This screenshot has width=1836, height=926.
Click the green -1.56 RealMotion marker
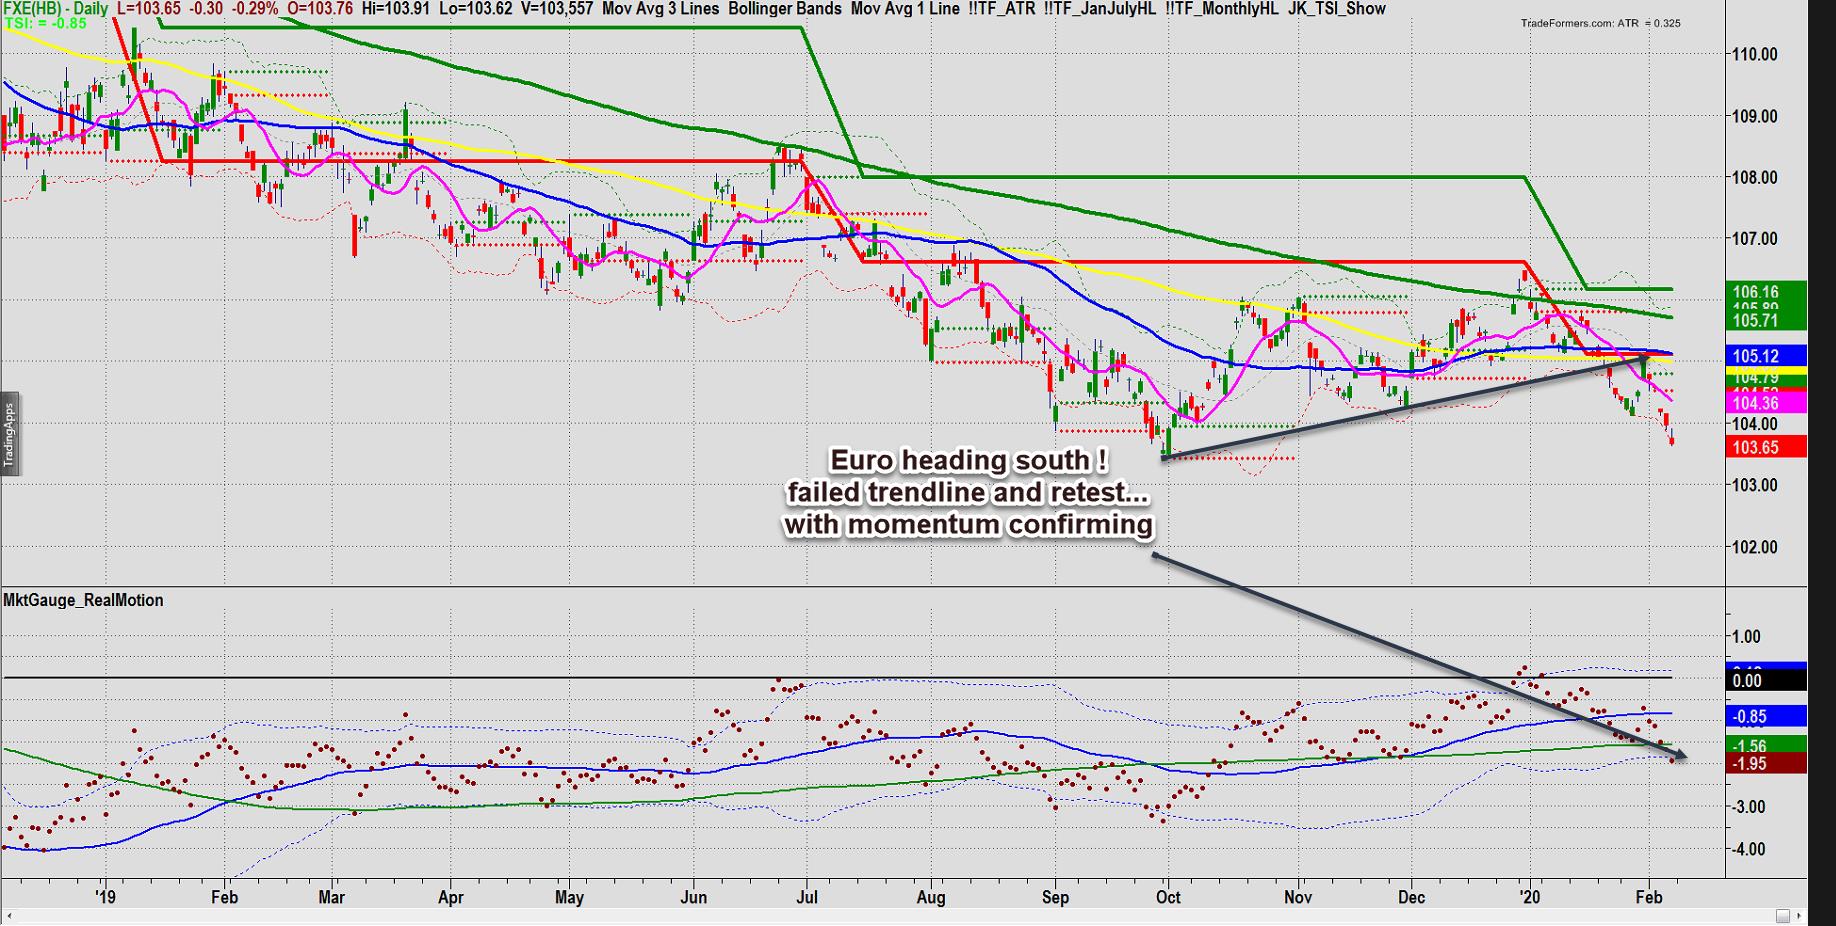(1765, 746)
